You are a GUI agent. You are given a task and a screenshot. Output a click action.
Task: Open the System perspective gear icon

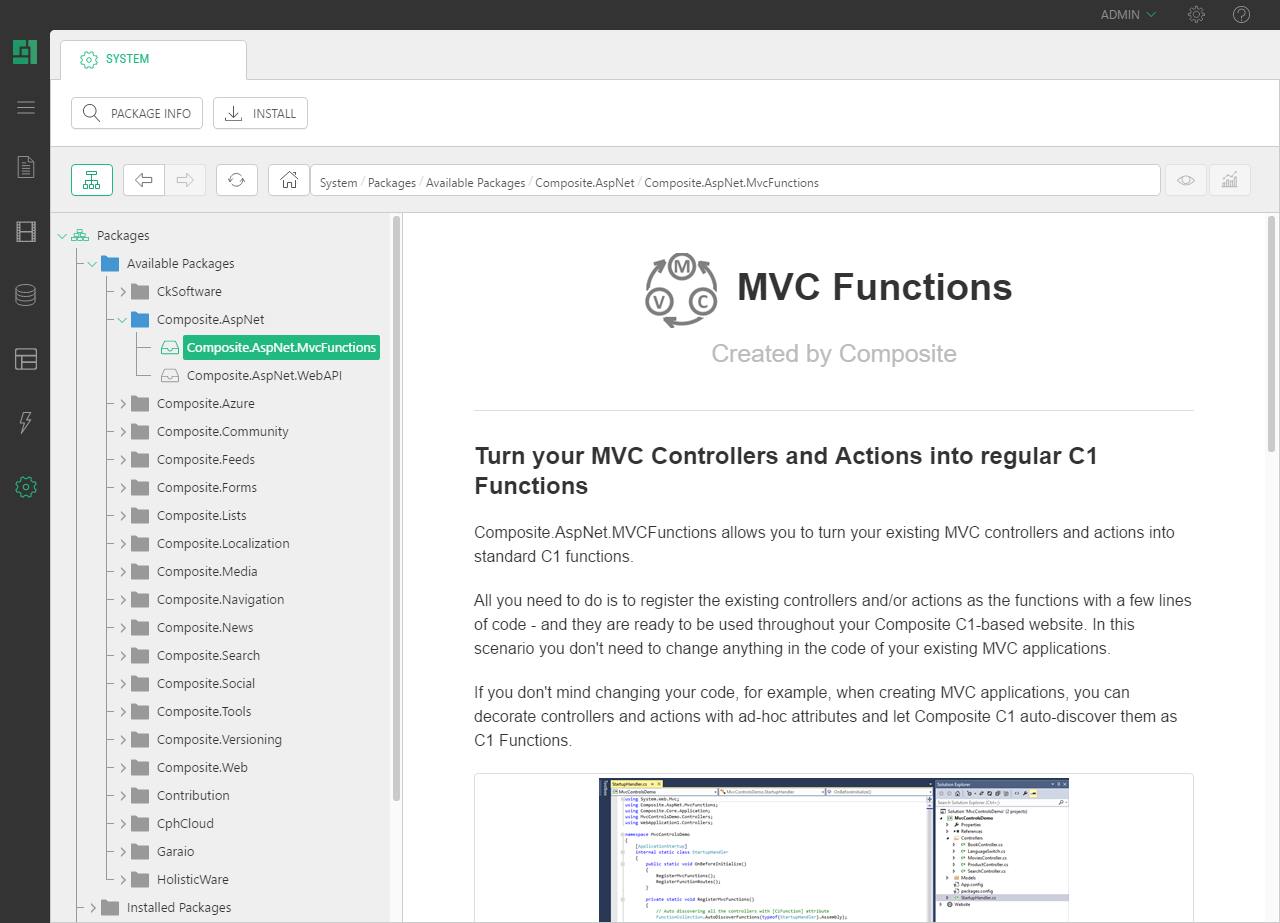pos(26,487)
